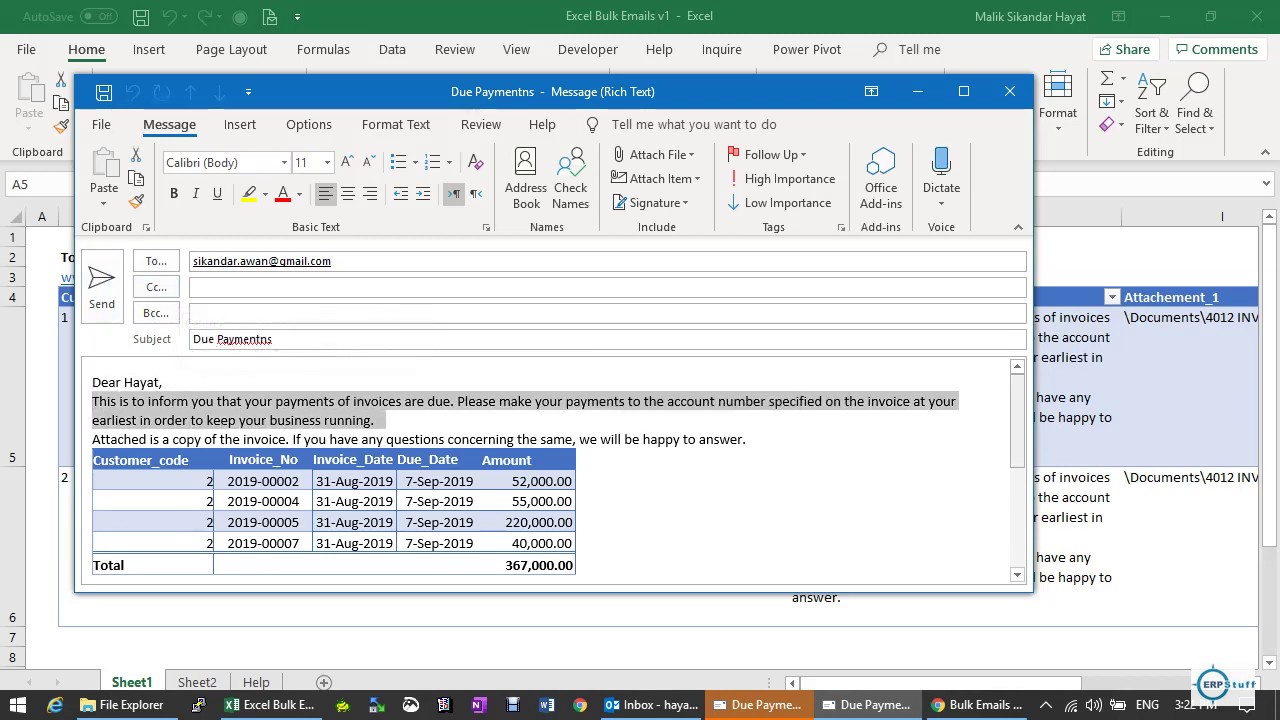This screenshot has height=720, width=1280.
Task: Decrease font size with Shrink Font icon
Action: [368, 162]
